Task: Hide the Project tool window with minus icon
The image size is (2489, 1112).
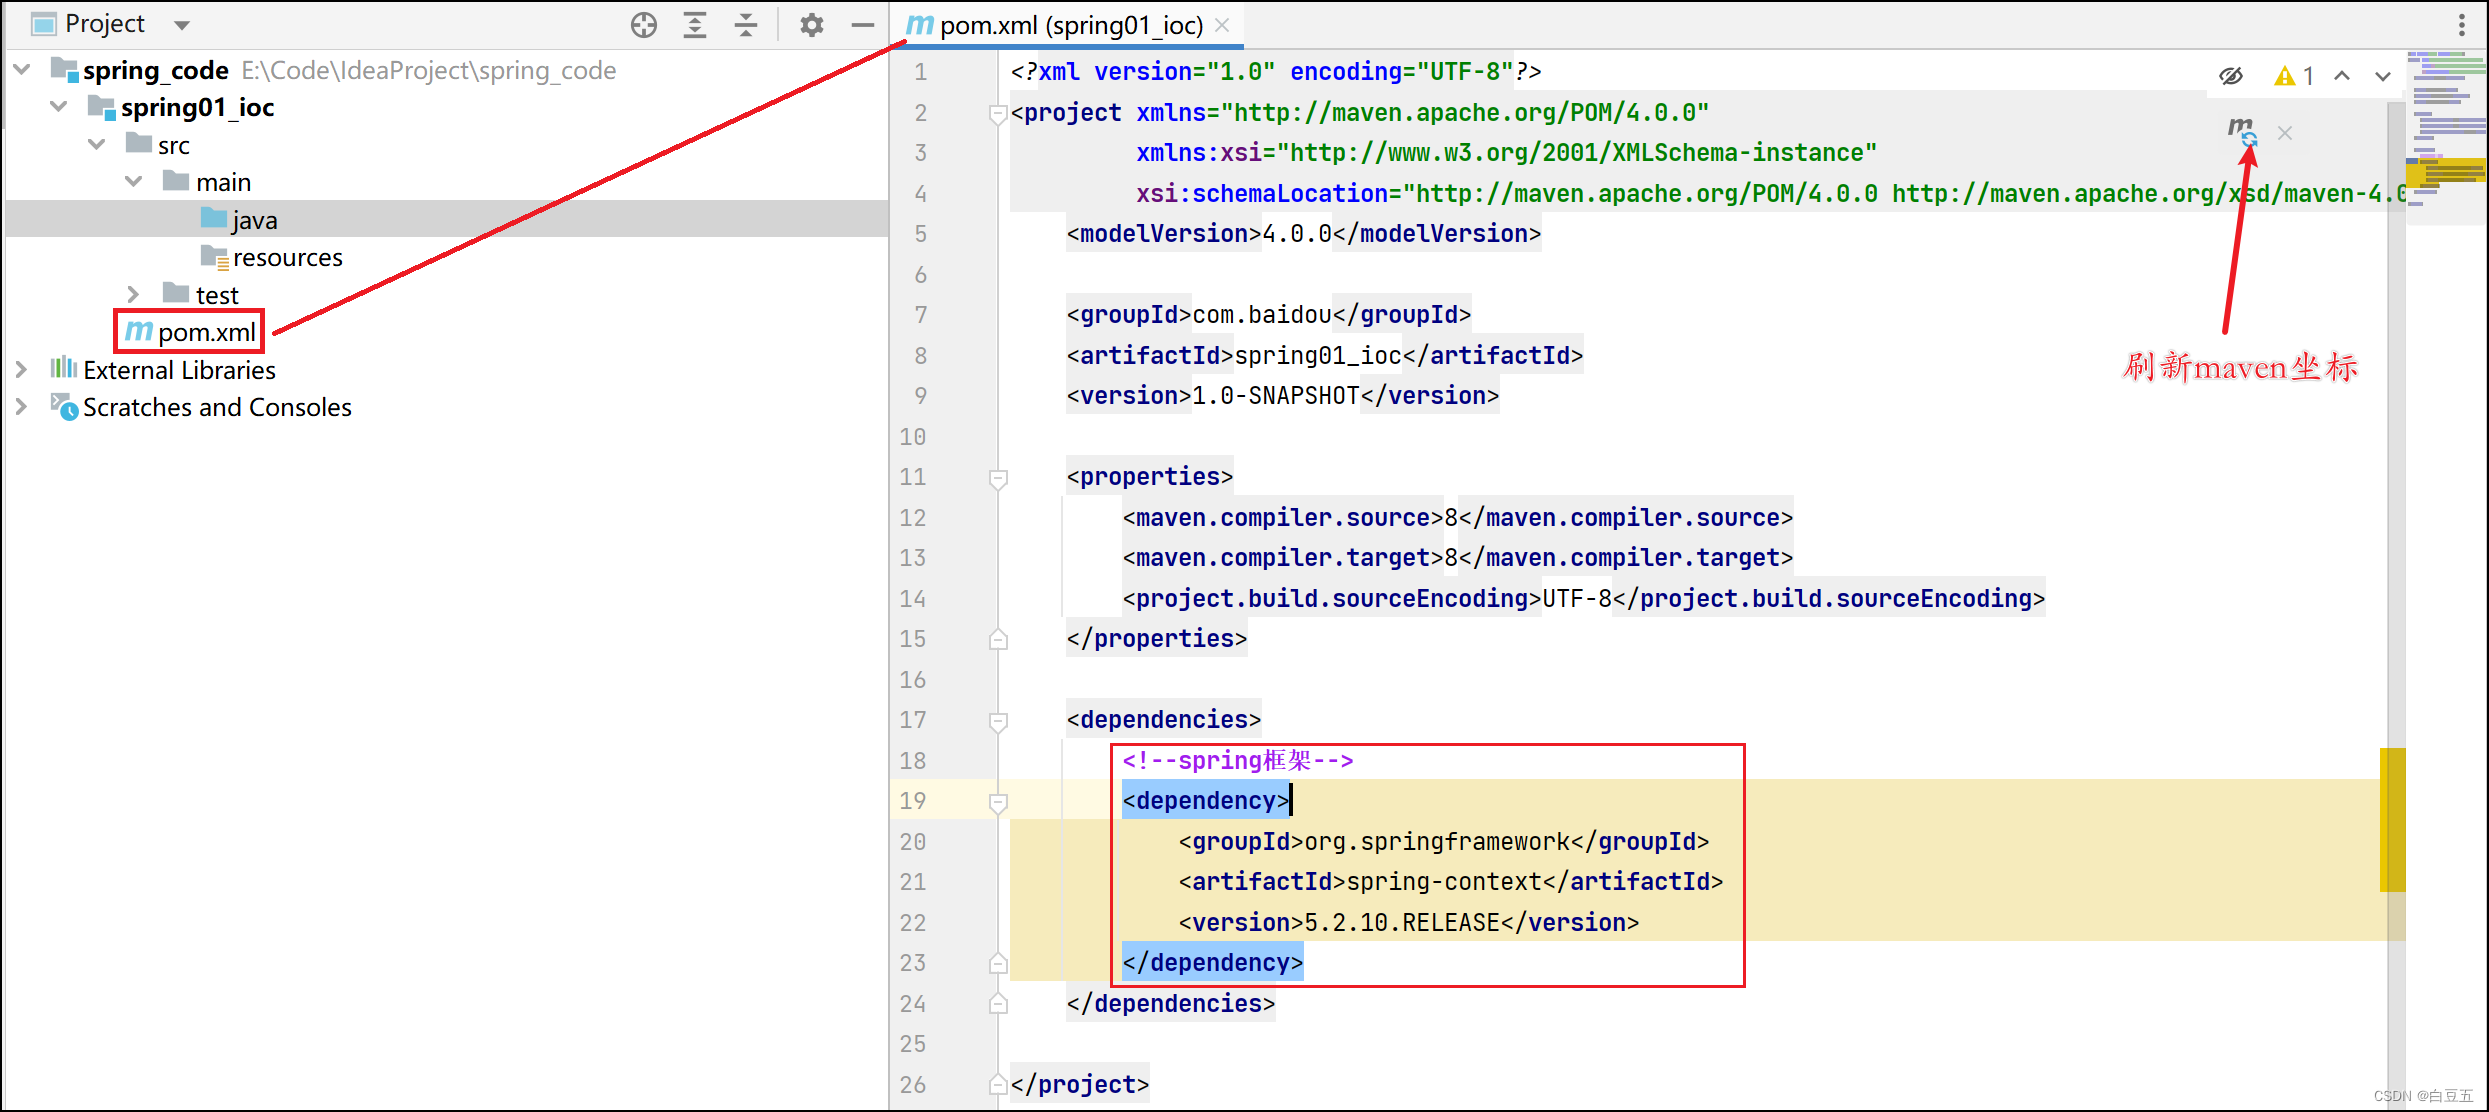Action: (x=862, y=25)
